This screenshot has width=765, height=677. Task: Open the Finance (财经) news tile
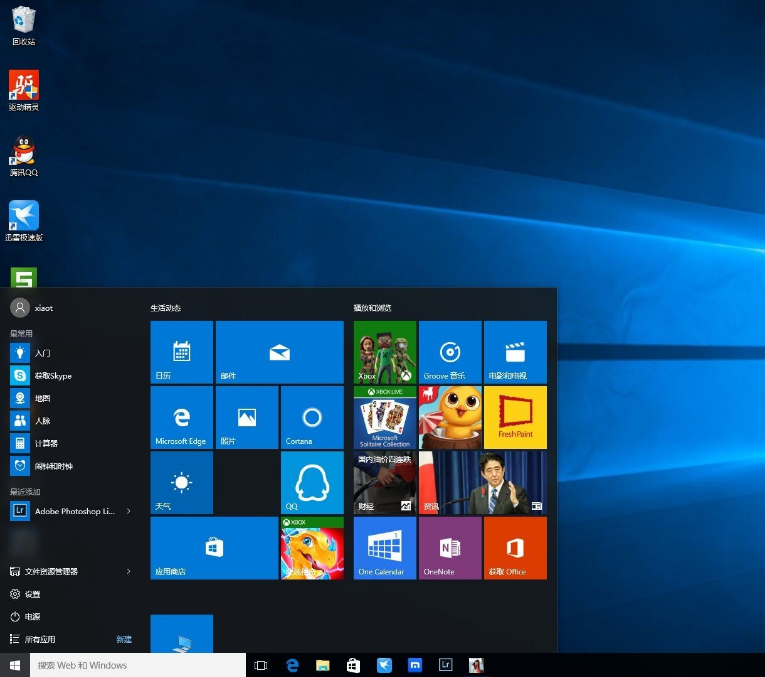coord(385,482)
